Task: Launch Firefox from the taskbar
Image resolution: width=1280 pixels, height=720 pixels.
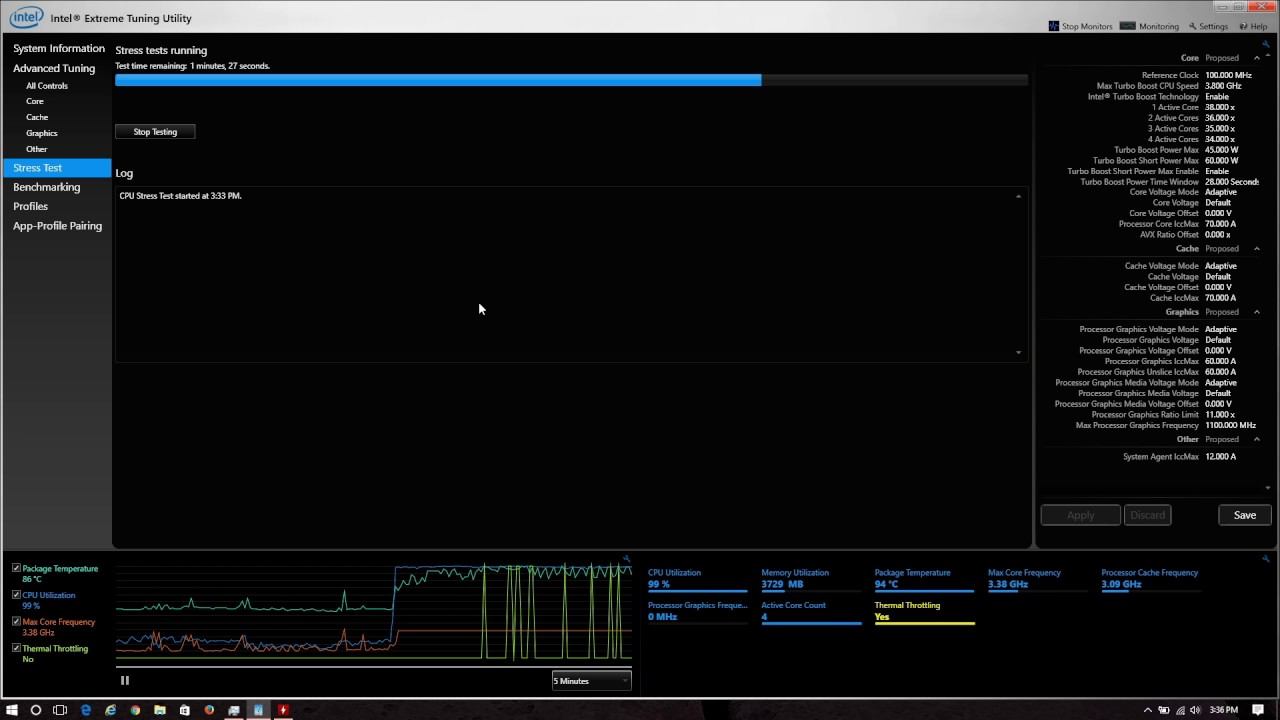Action: pyautogui.click(x=209, y=710)
